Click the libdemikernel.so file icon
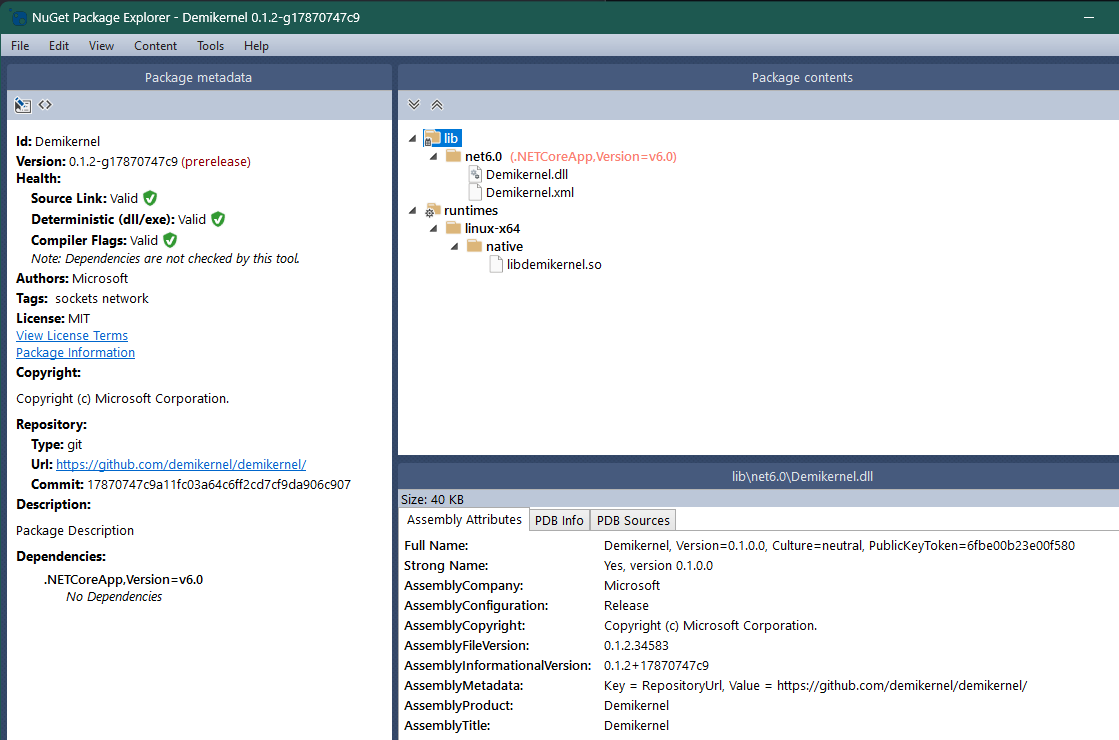 pos(495,263)
